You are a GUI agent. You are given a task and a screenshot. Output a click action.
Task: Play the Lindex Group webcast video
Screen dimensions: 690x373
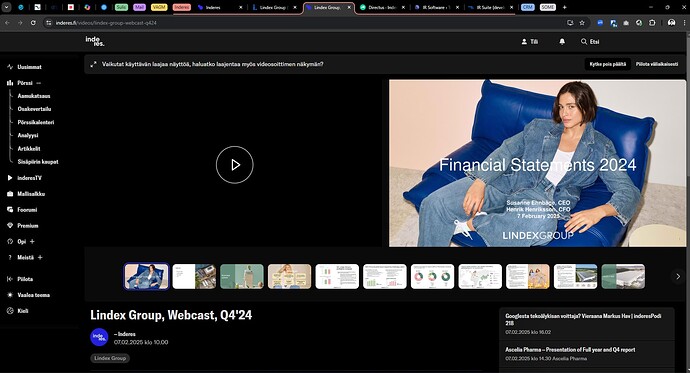tap(235, 165)
